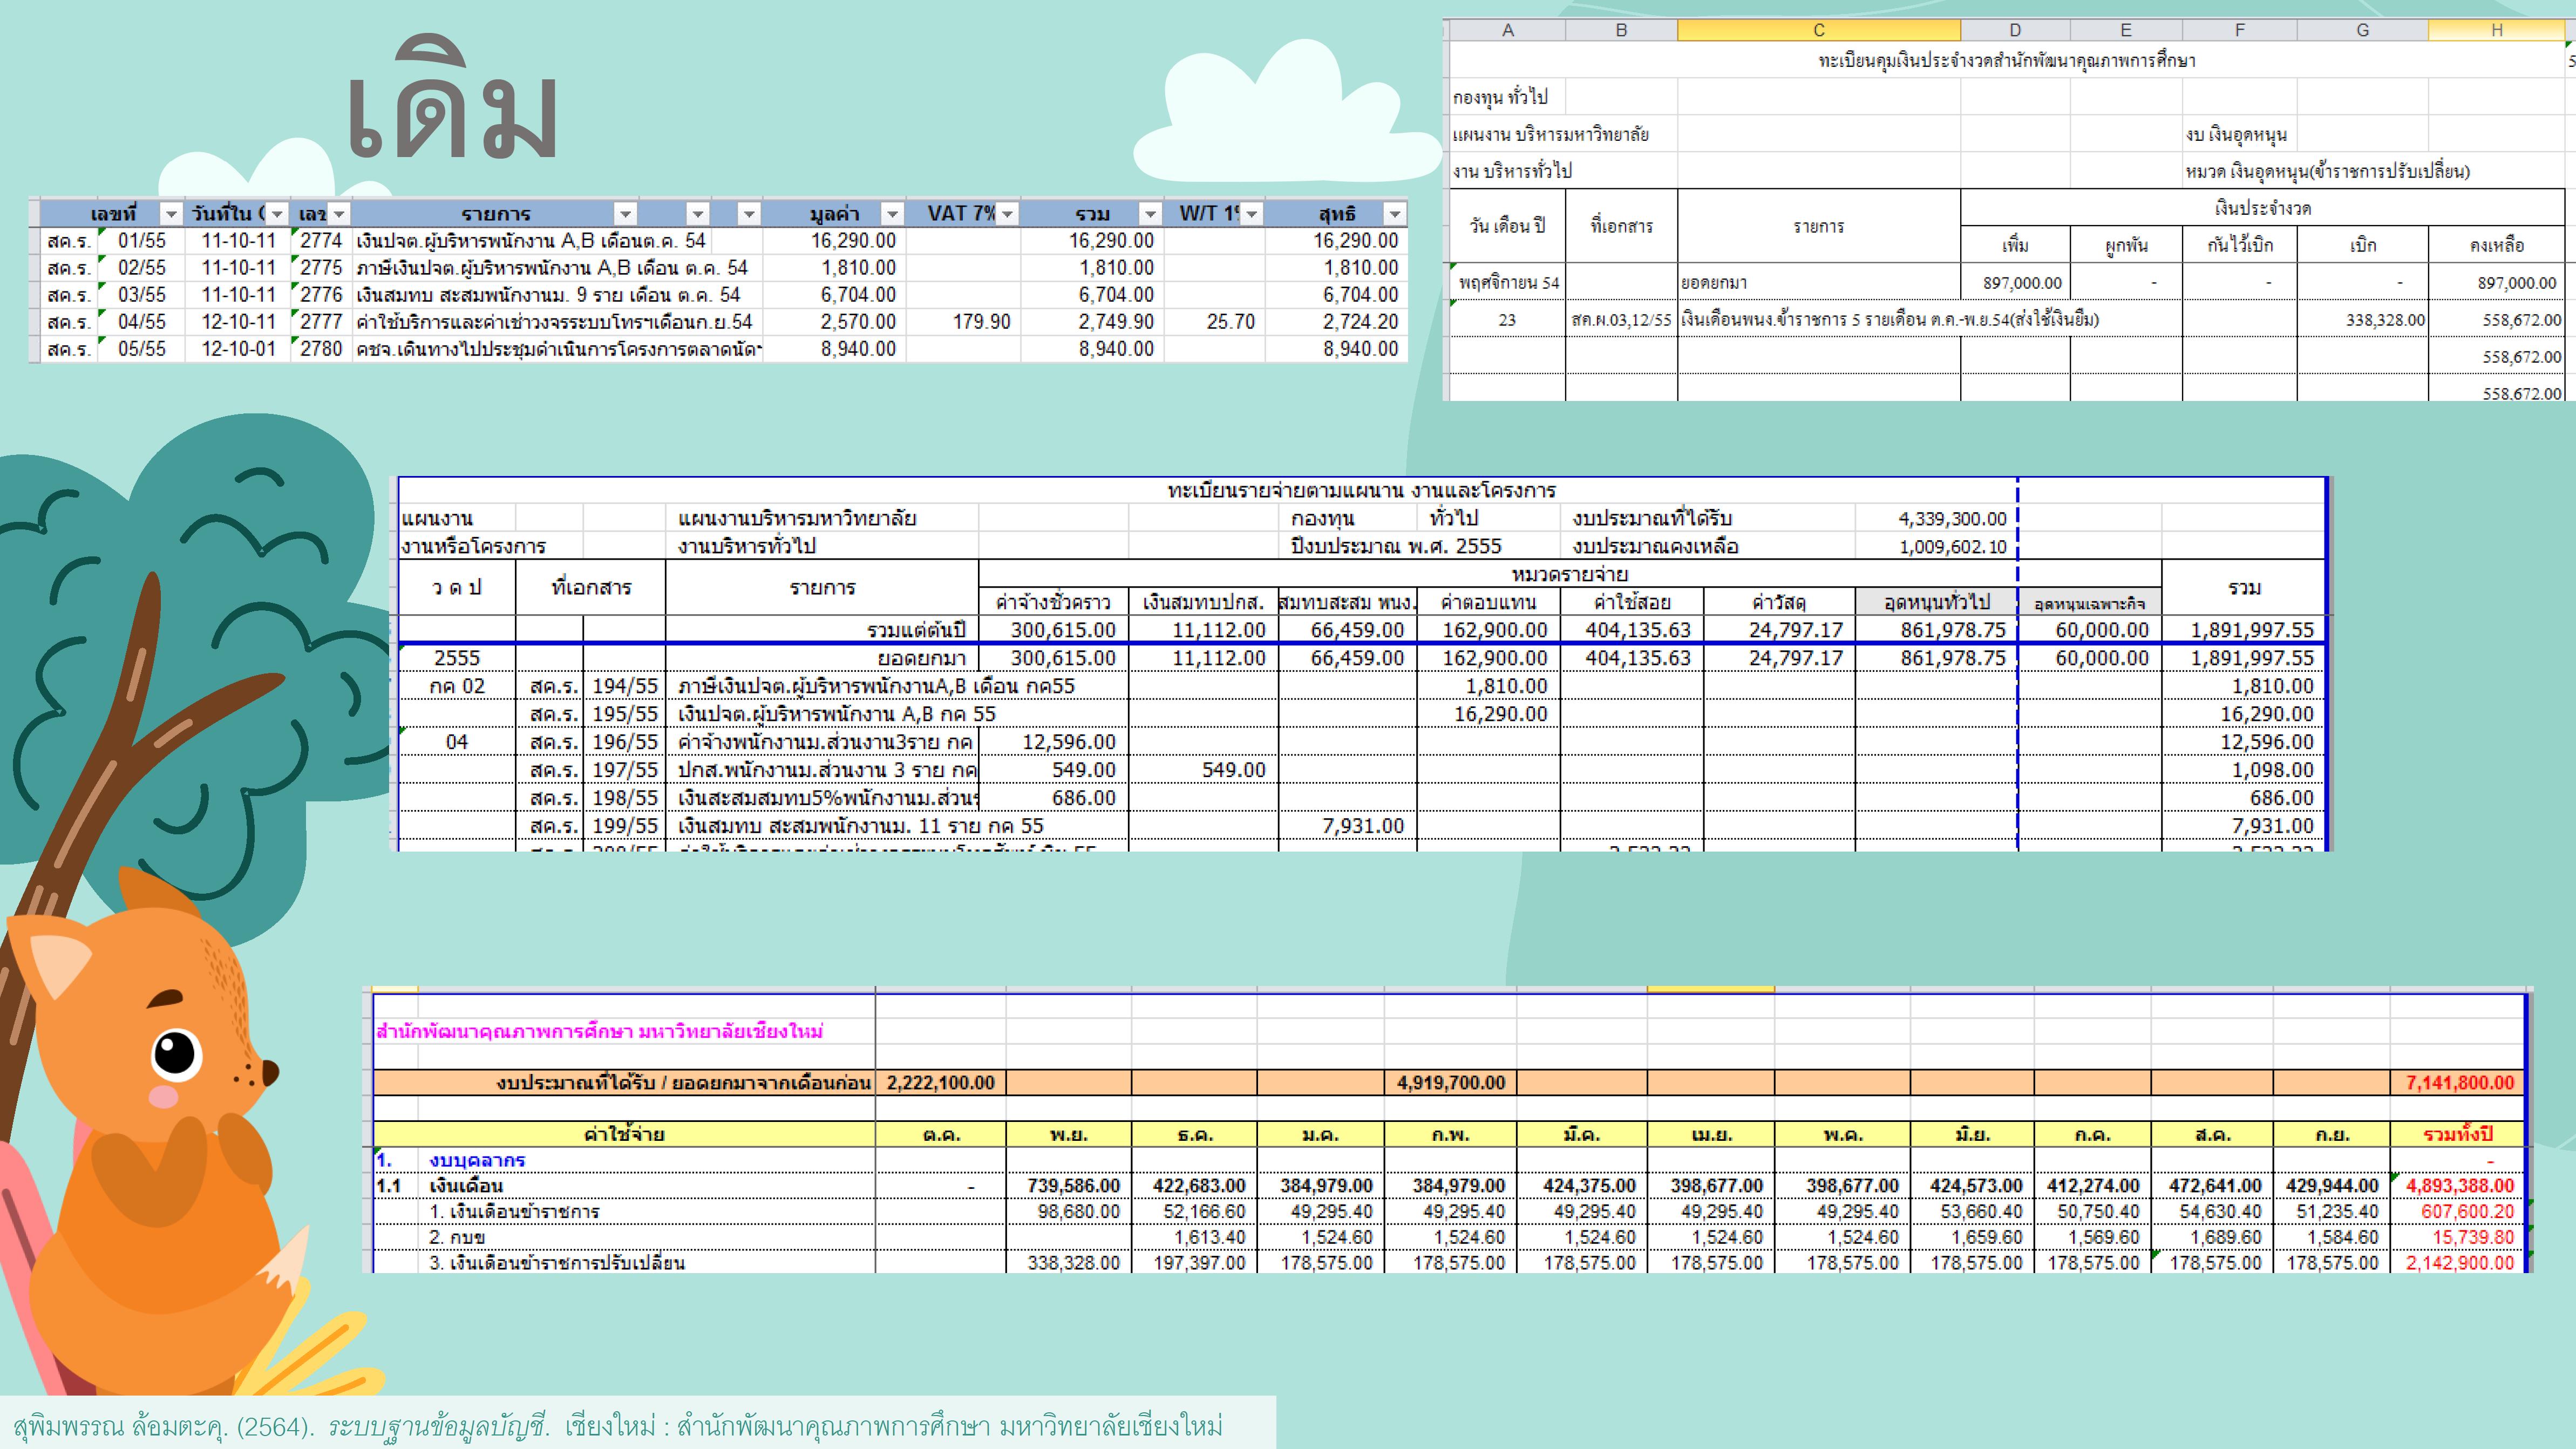Click the 12,596.00 value in ค่าจ้างชั่วคราว column
The width and height of the screenshot is (2576, 1449).
point(1068,742)
